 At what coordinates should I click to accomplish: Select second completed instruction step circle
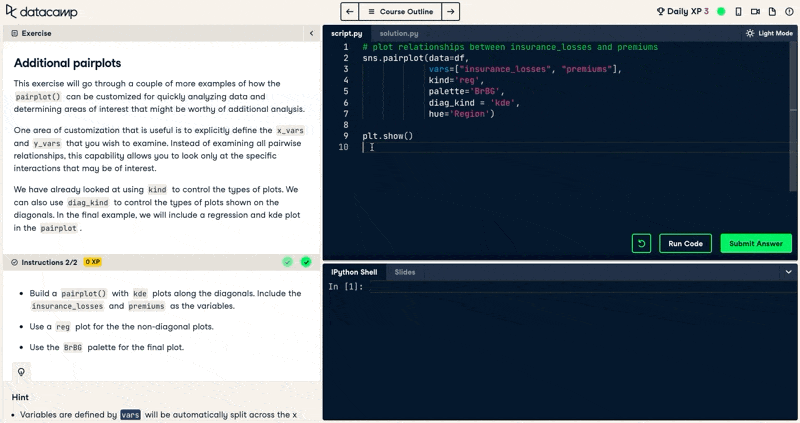(x=306, y=262)
